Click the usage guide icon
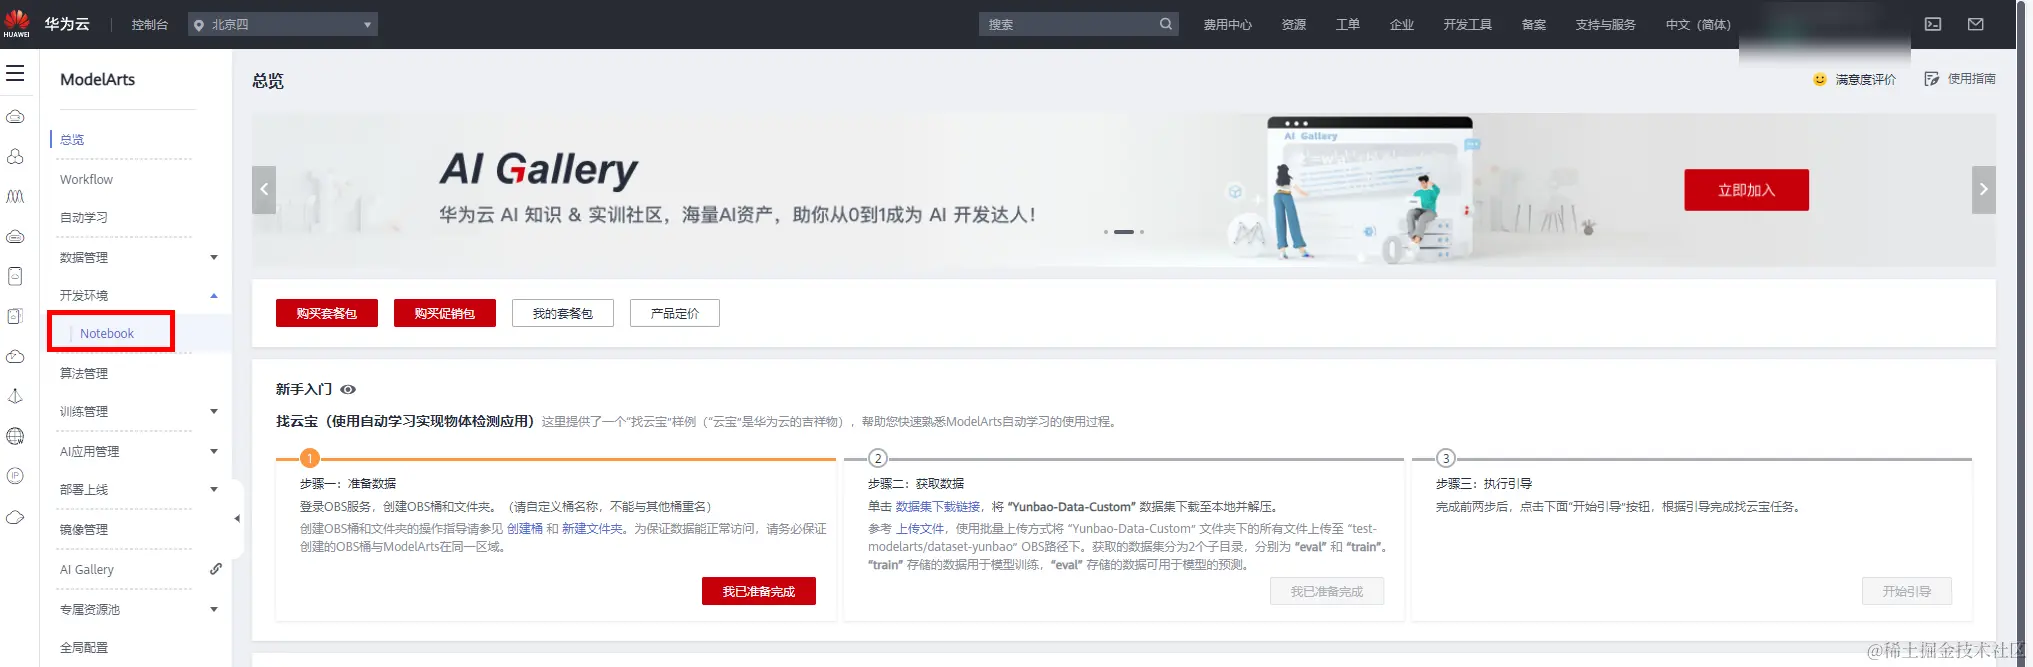Image resolution: width=2033 pixels, height=667 pixels. [1932, 79]
